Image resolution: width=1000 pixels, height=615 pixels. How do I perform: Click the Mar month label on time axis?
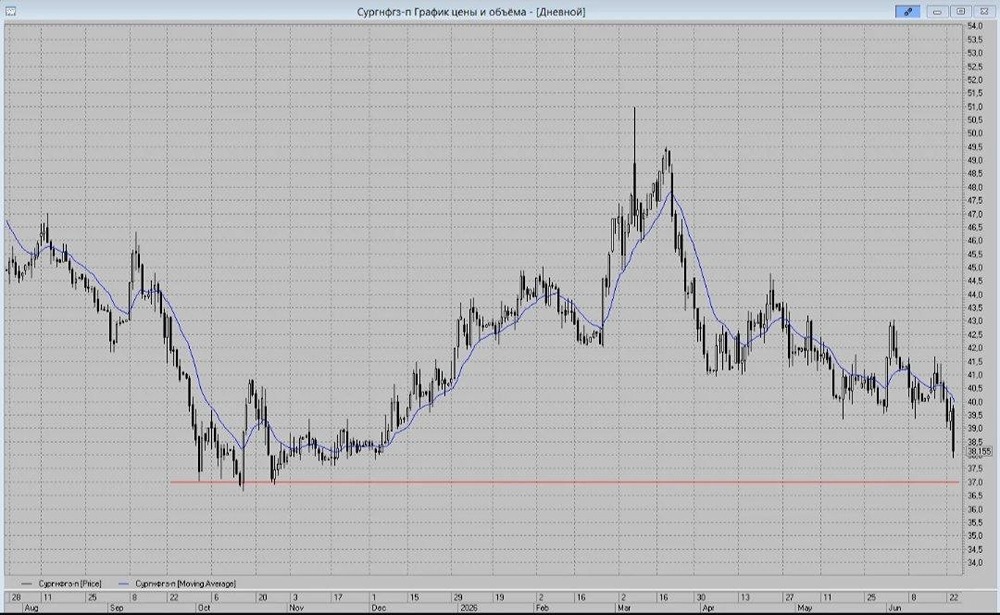623,608
